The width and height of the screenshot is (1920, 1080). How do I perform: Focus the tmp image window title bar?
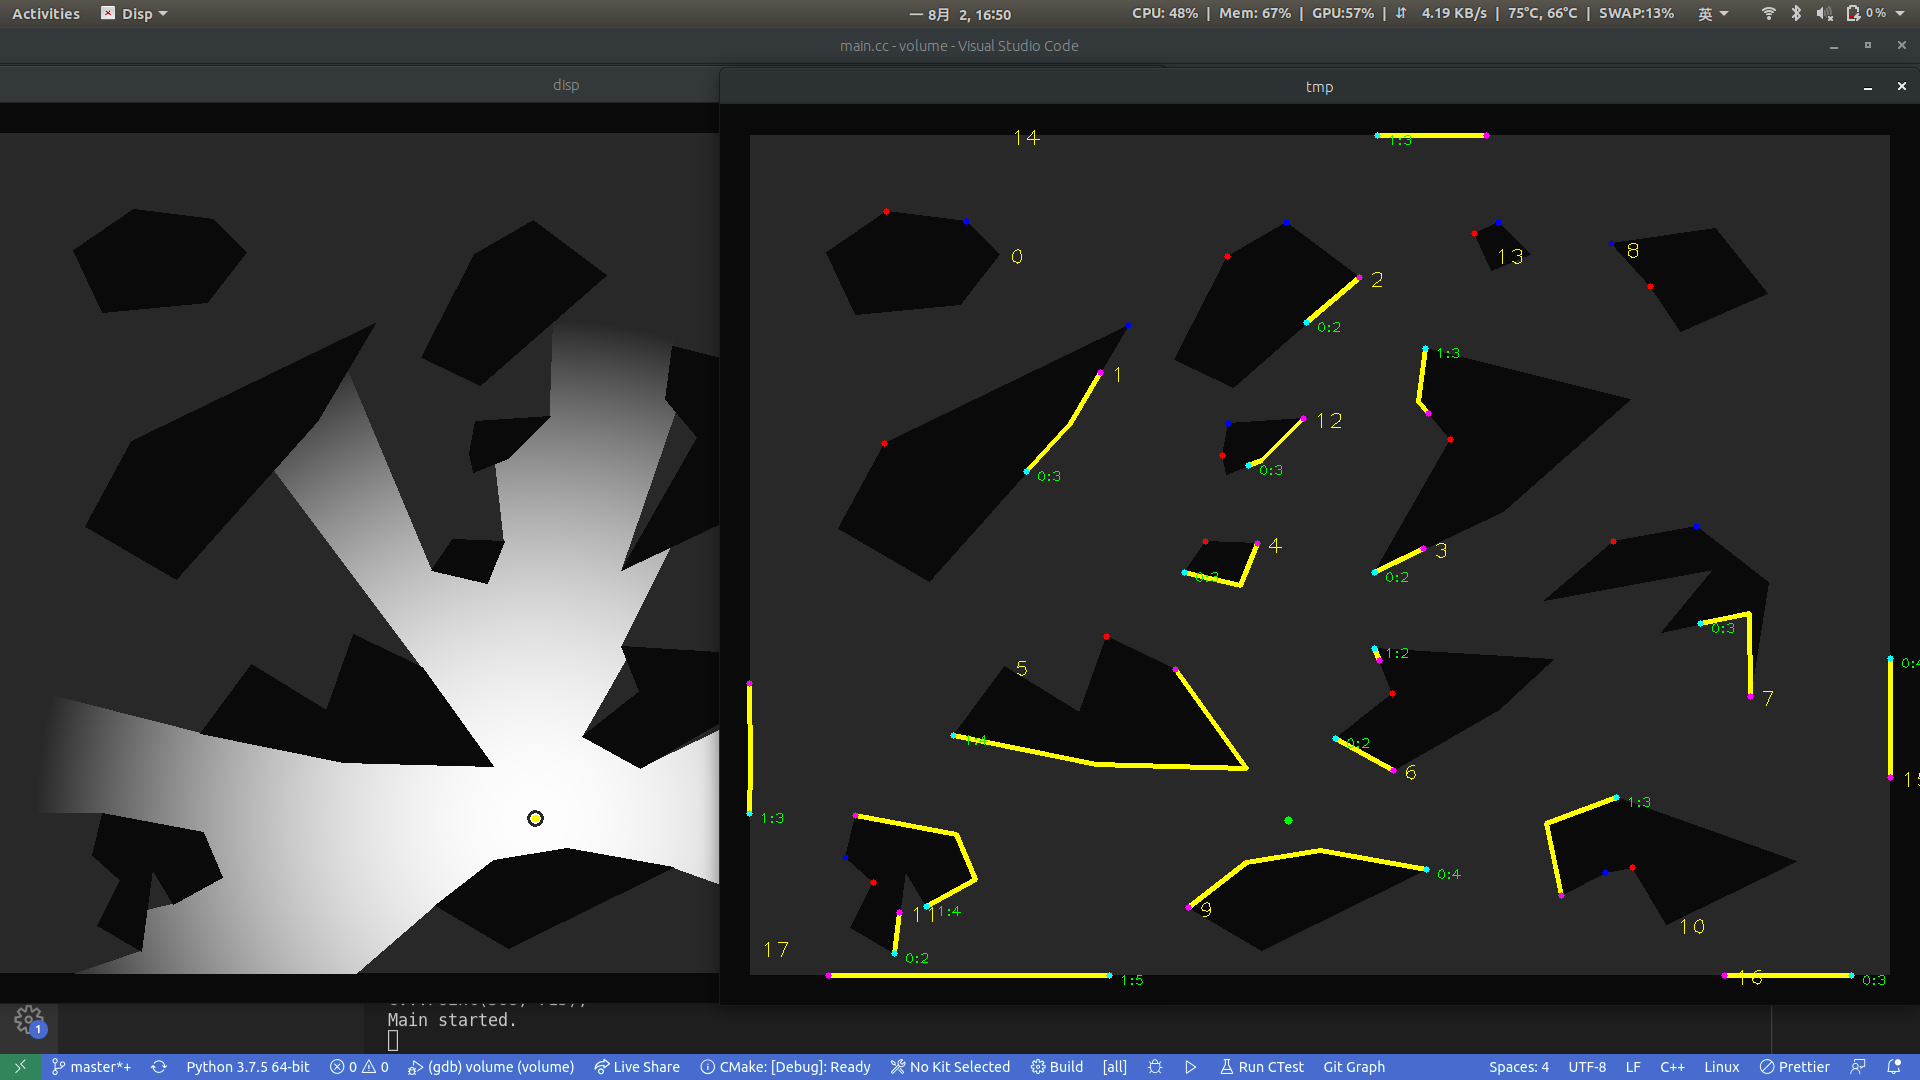point(1320,86)
